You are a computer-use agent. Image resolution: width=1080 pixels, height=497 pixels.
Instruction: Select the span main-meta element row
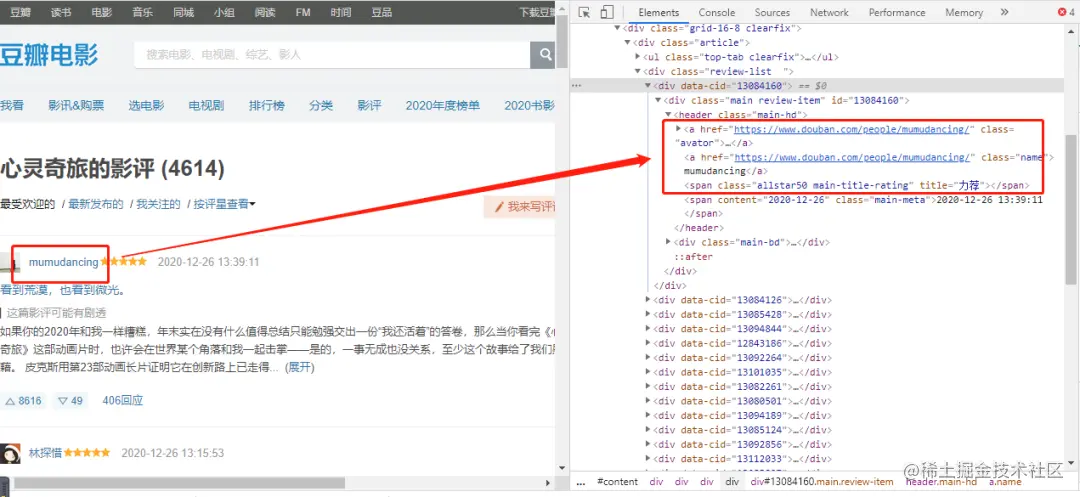tap(864, 200)
